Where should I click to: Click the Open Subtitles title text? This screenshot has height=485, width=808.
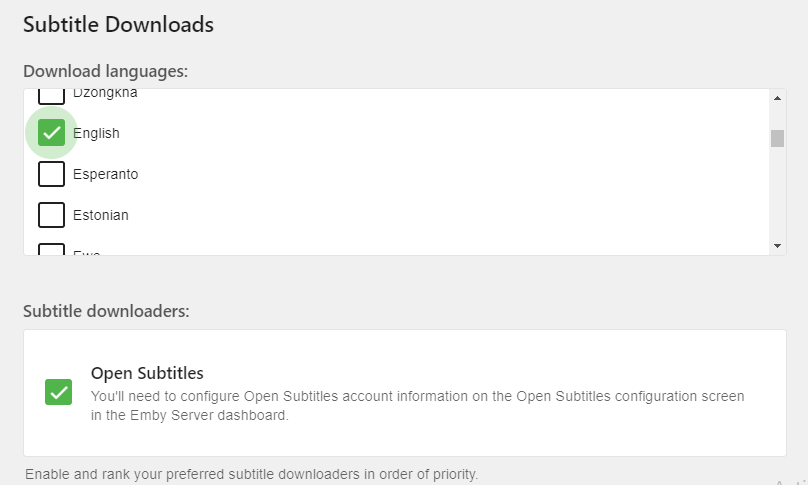(x=147, y=373)
